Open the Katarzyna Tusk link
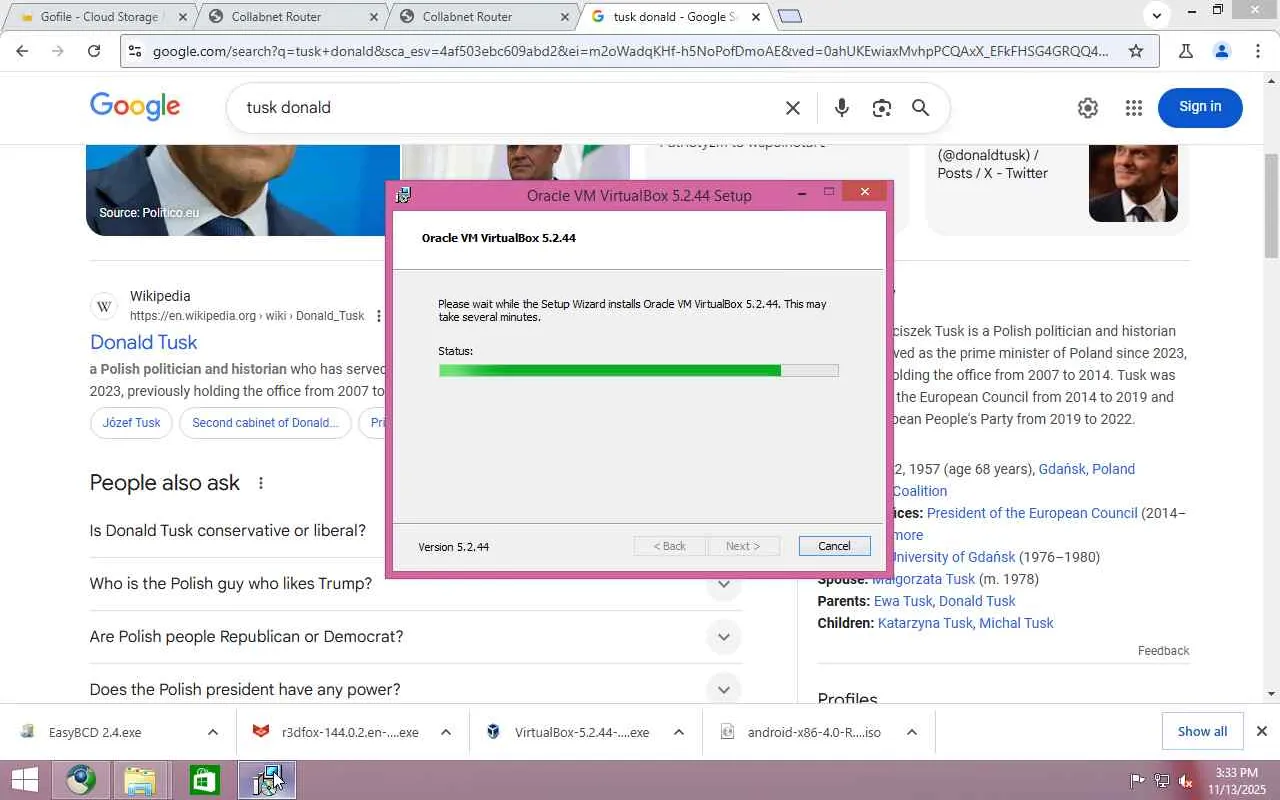This screenshot has width=1280, height=800. click(925, 623)
